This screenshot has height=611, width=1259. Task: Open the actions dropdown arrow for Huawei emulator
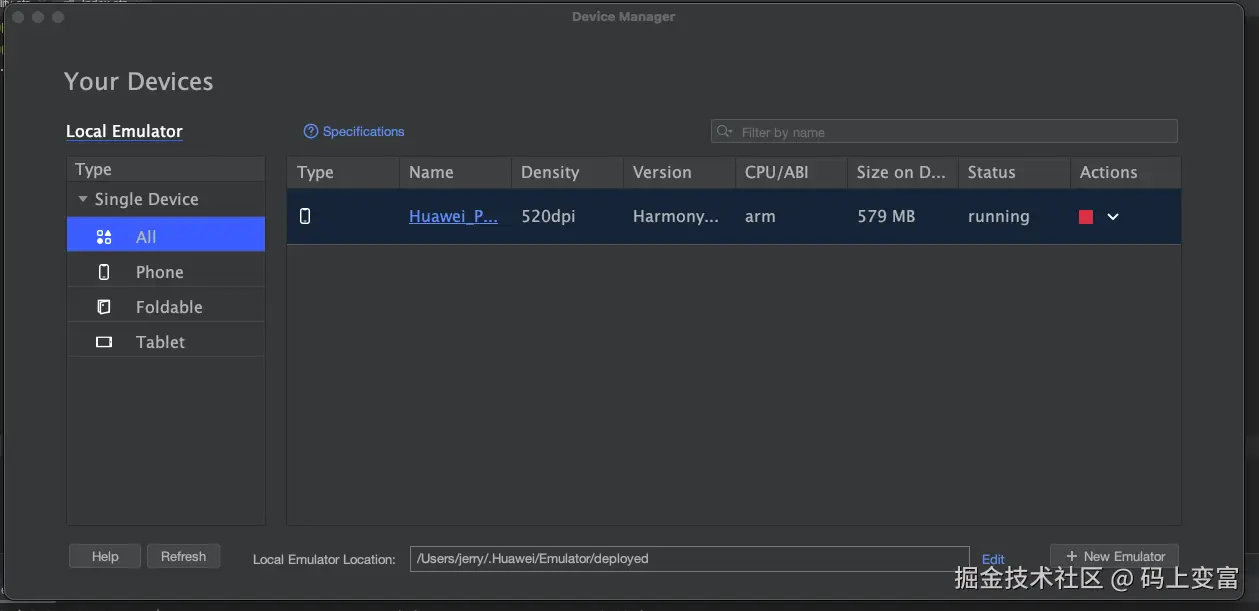(x=1113, y=217)
